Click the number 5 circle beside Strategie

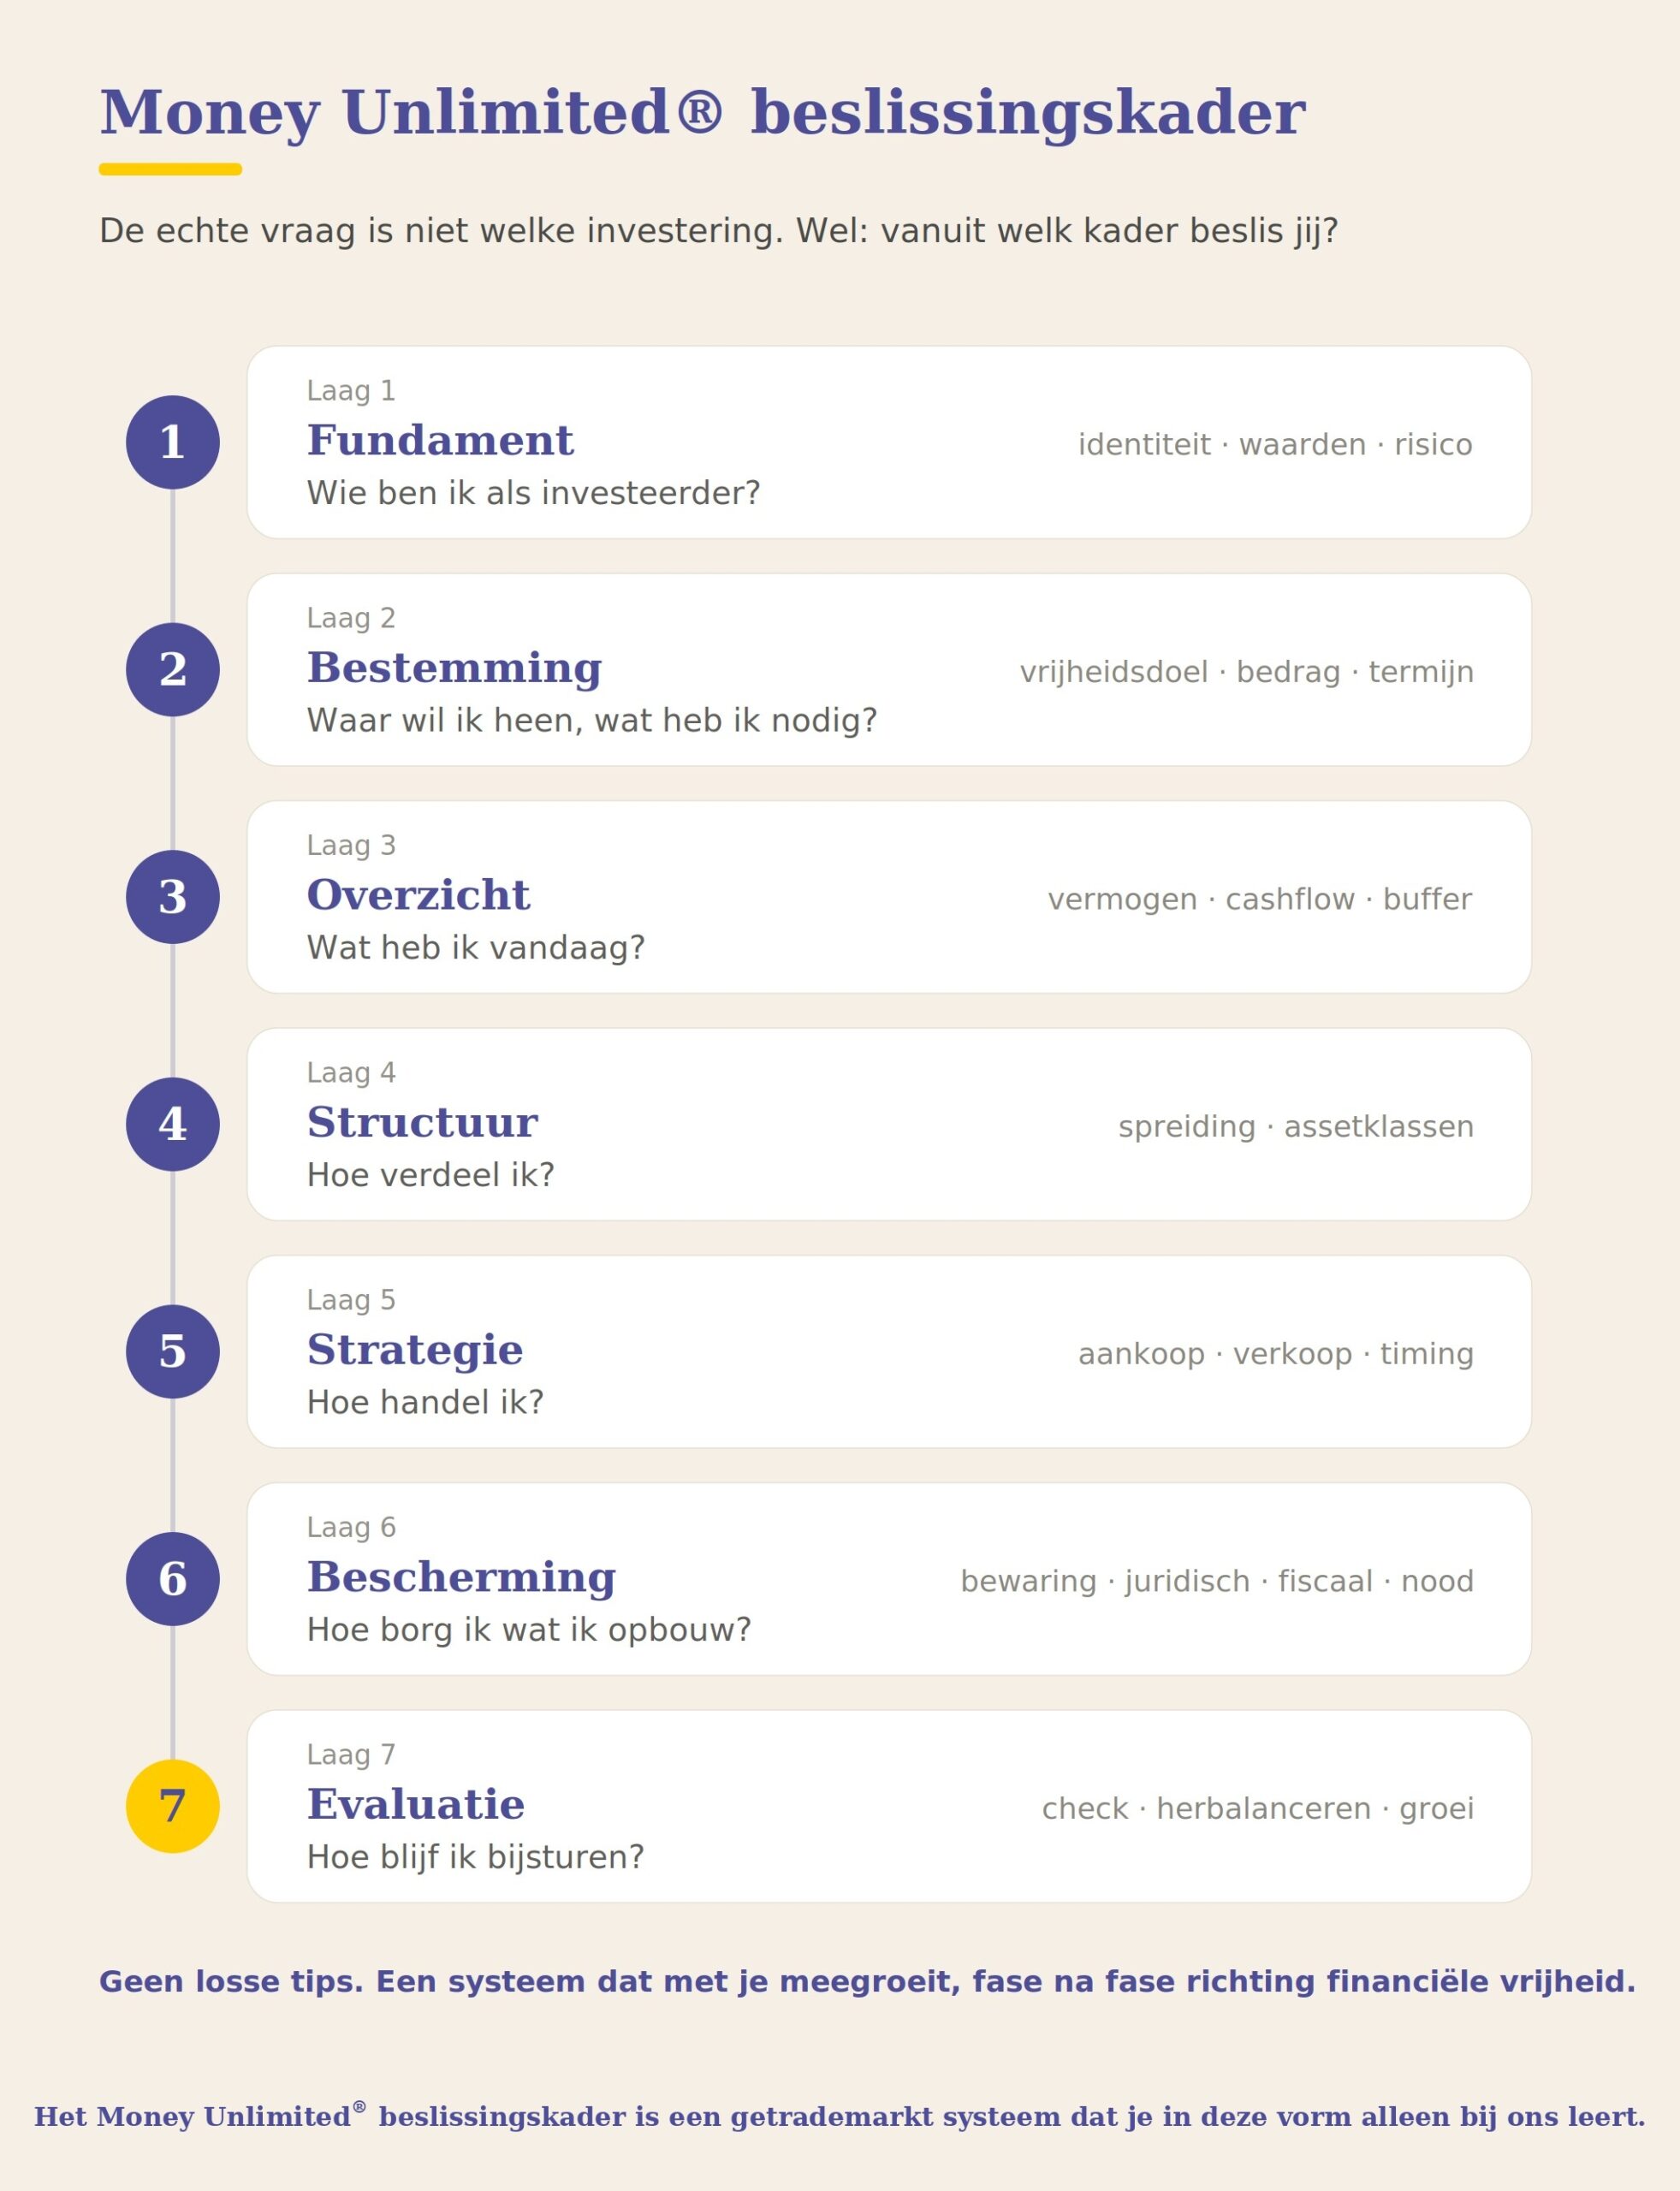tap(173, 1351)
